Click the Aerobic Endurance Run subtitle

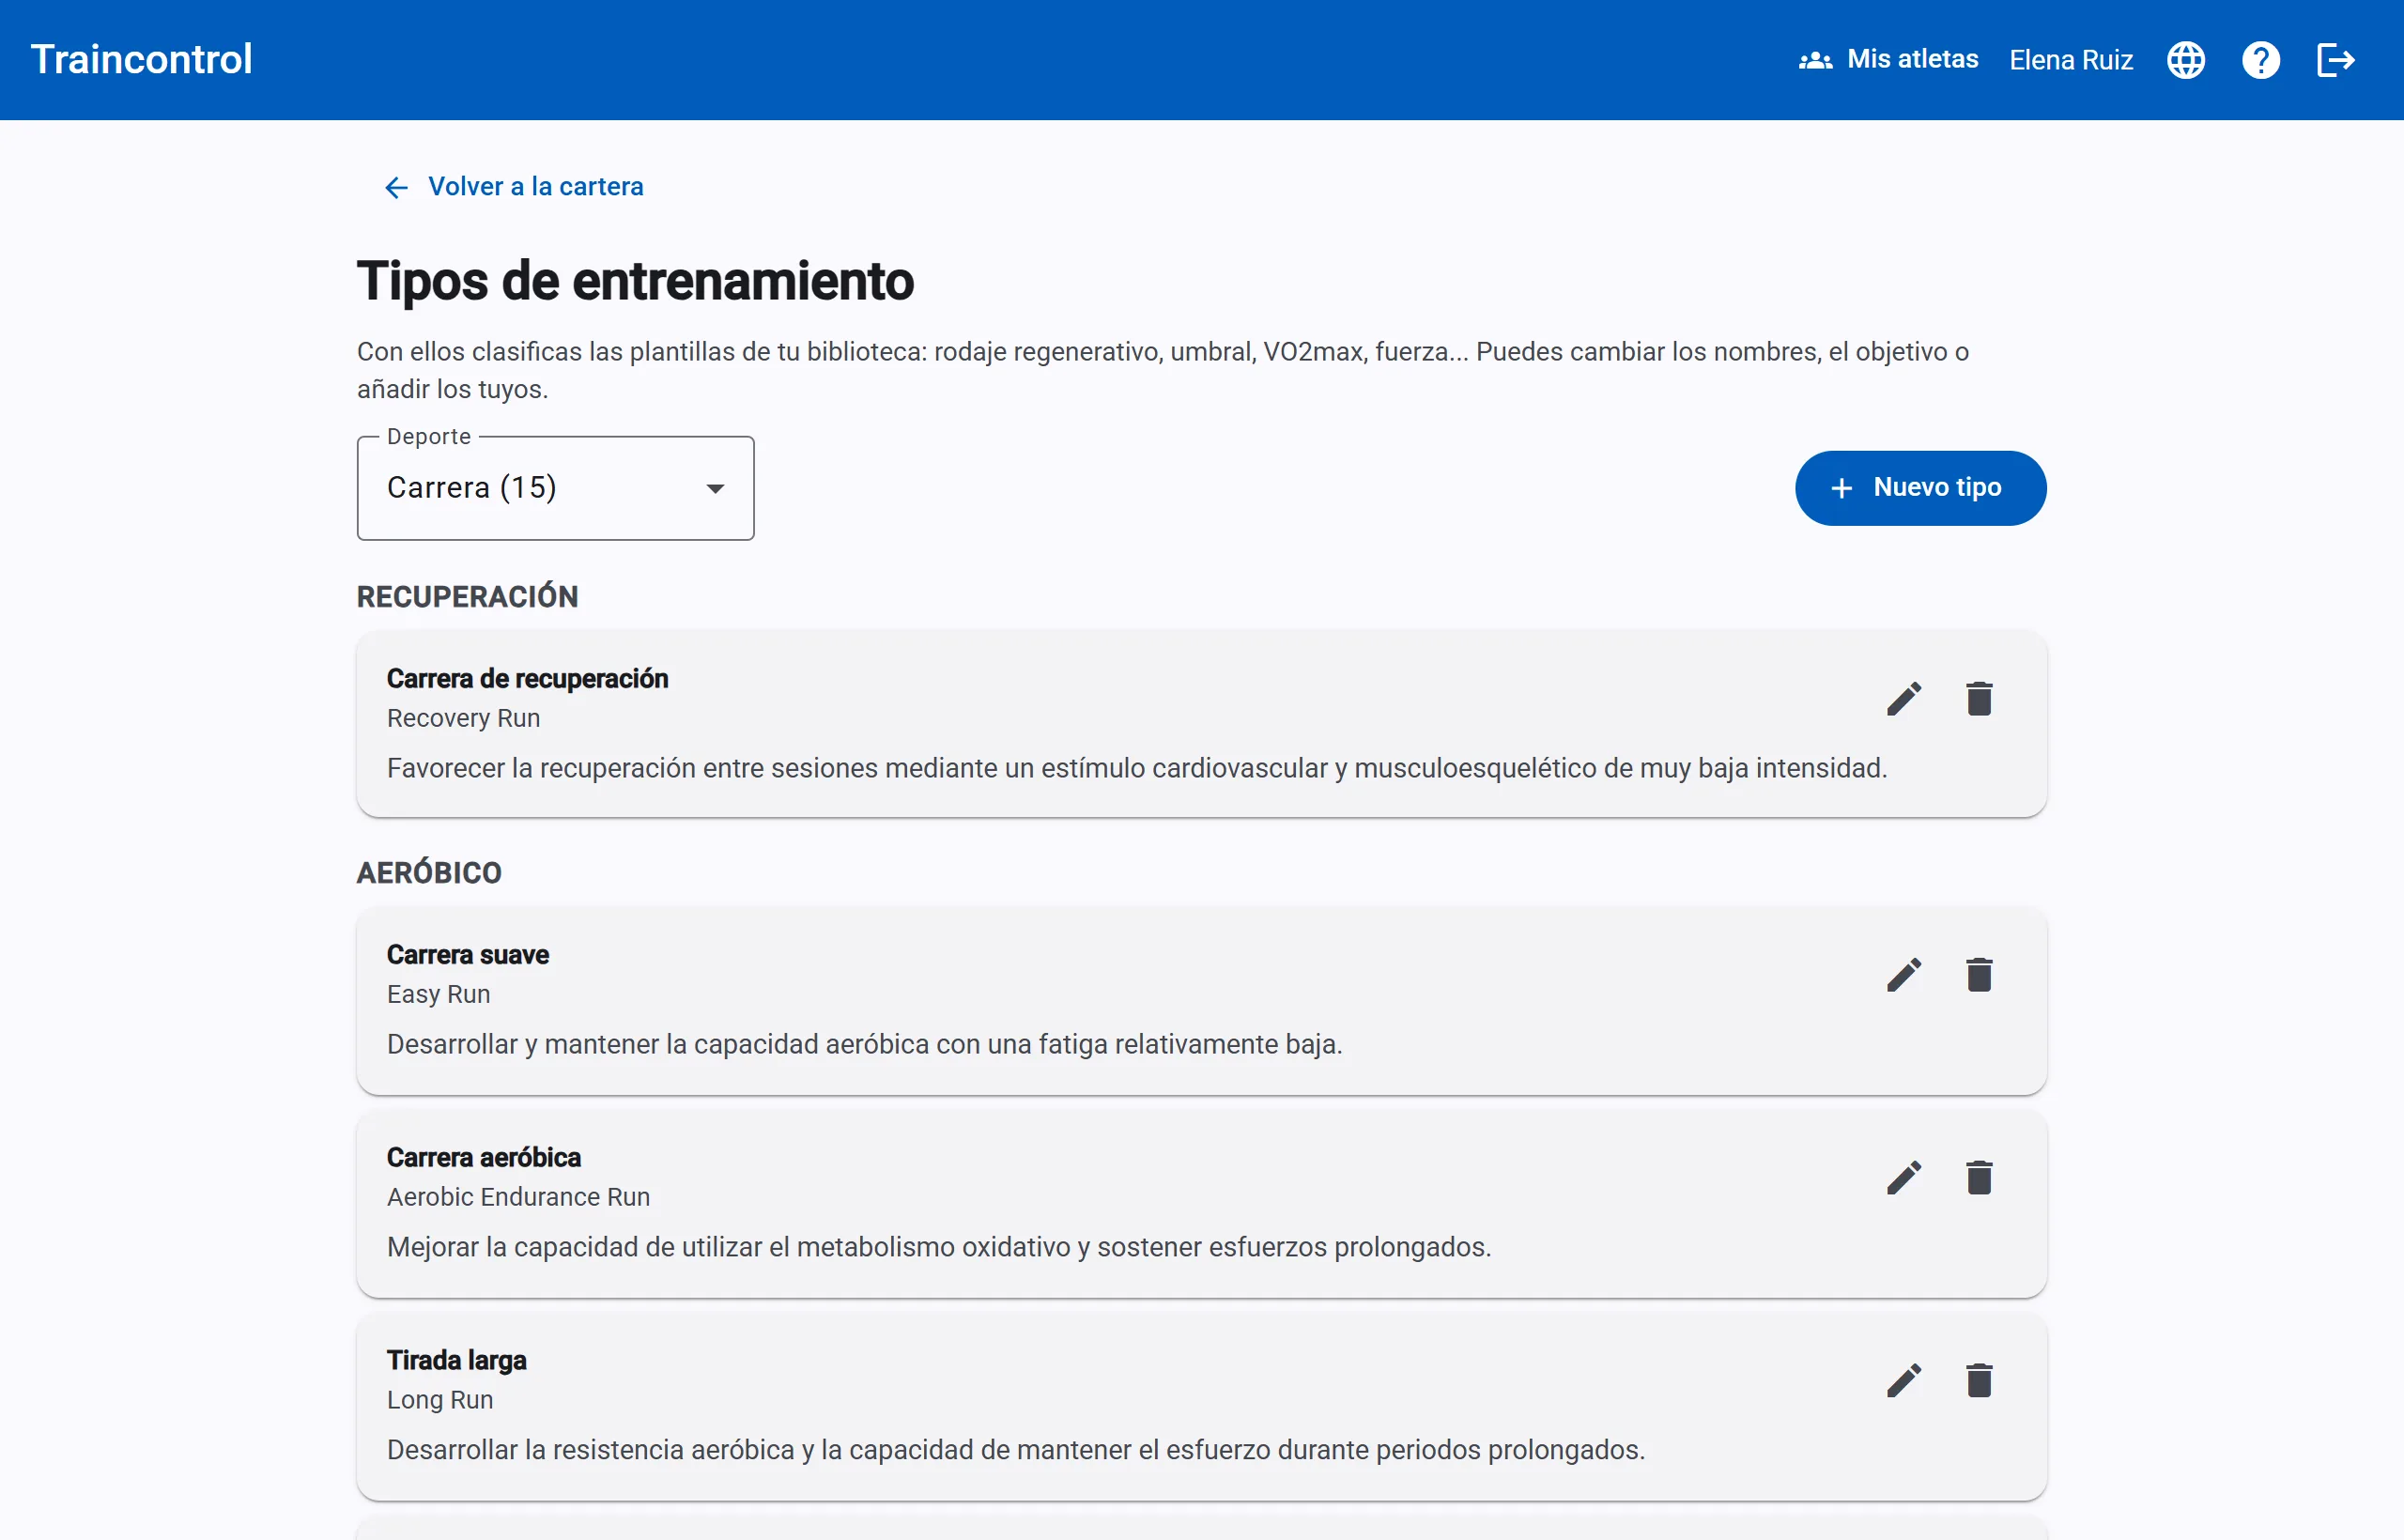(x=518, y=1197)
